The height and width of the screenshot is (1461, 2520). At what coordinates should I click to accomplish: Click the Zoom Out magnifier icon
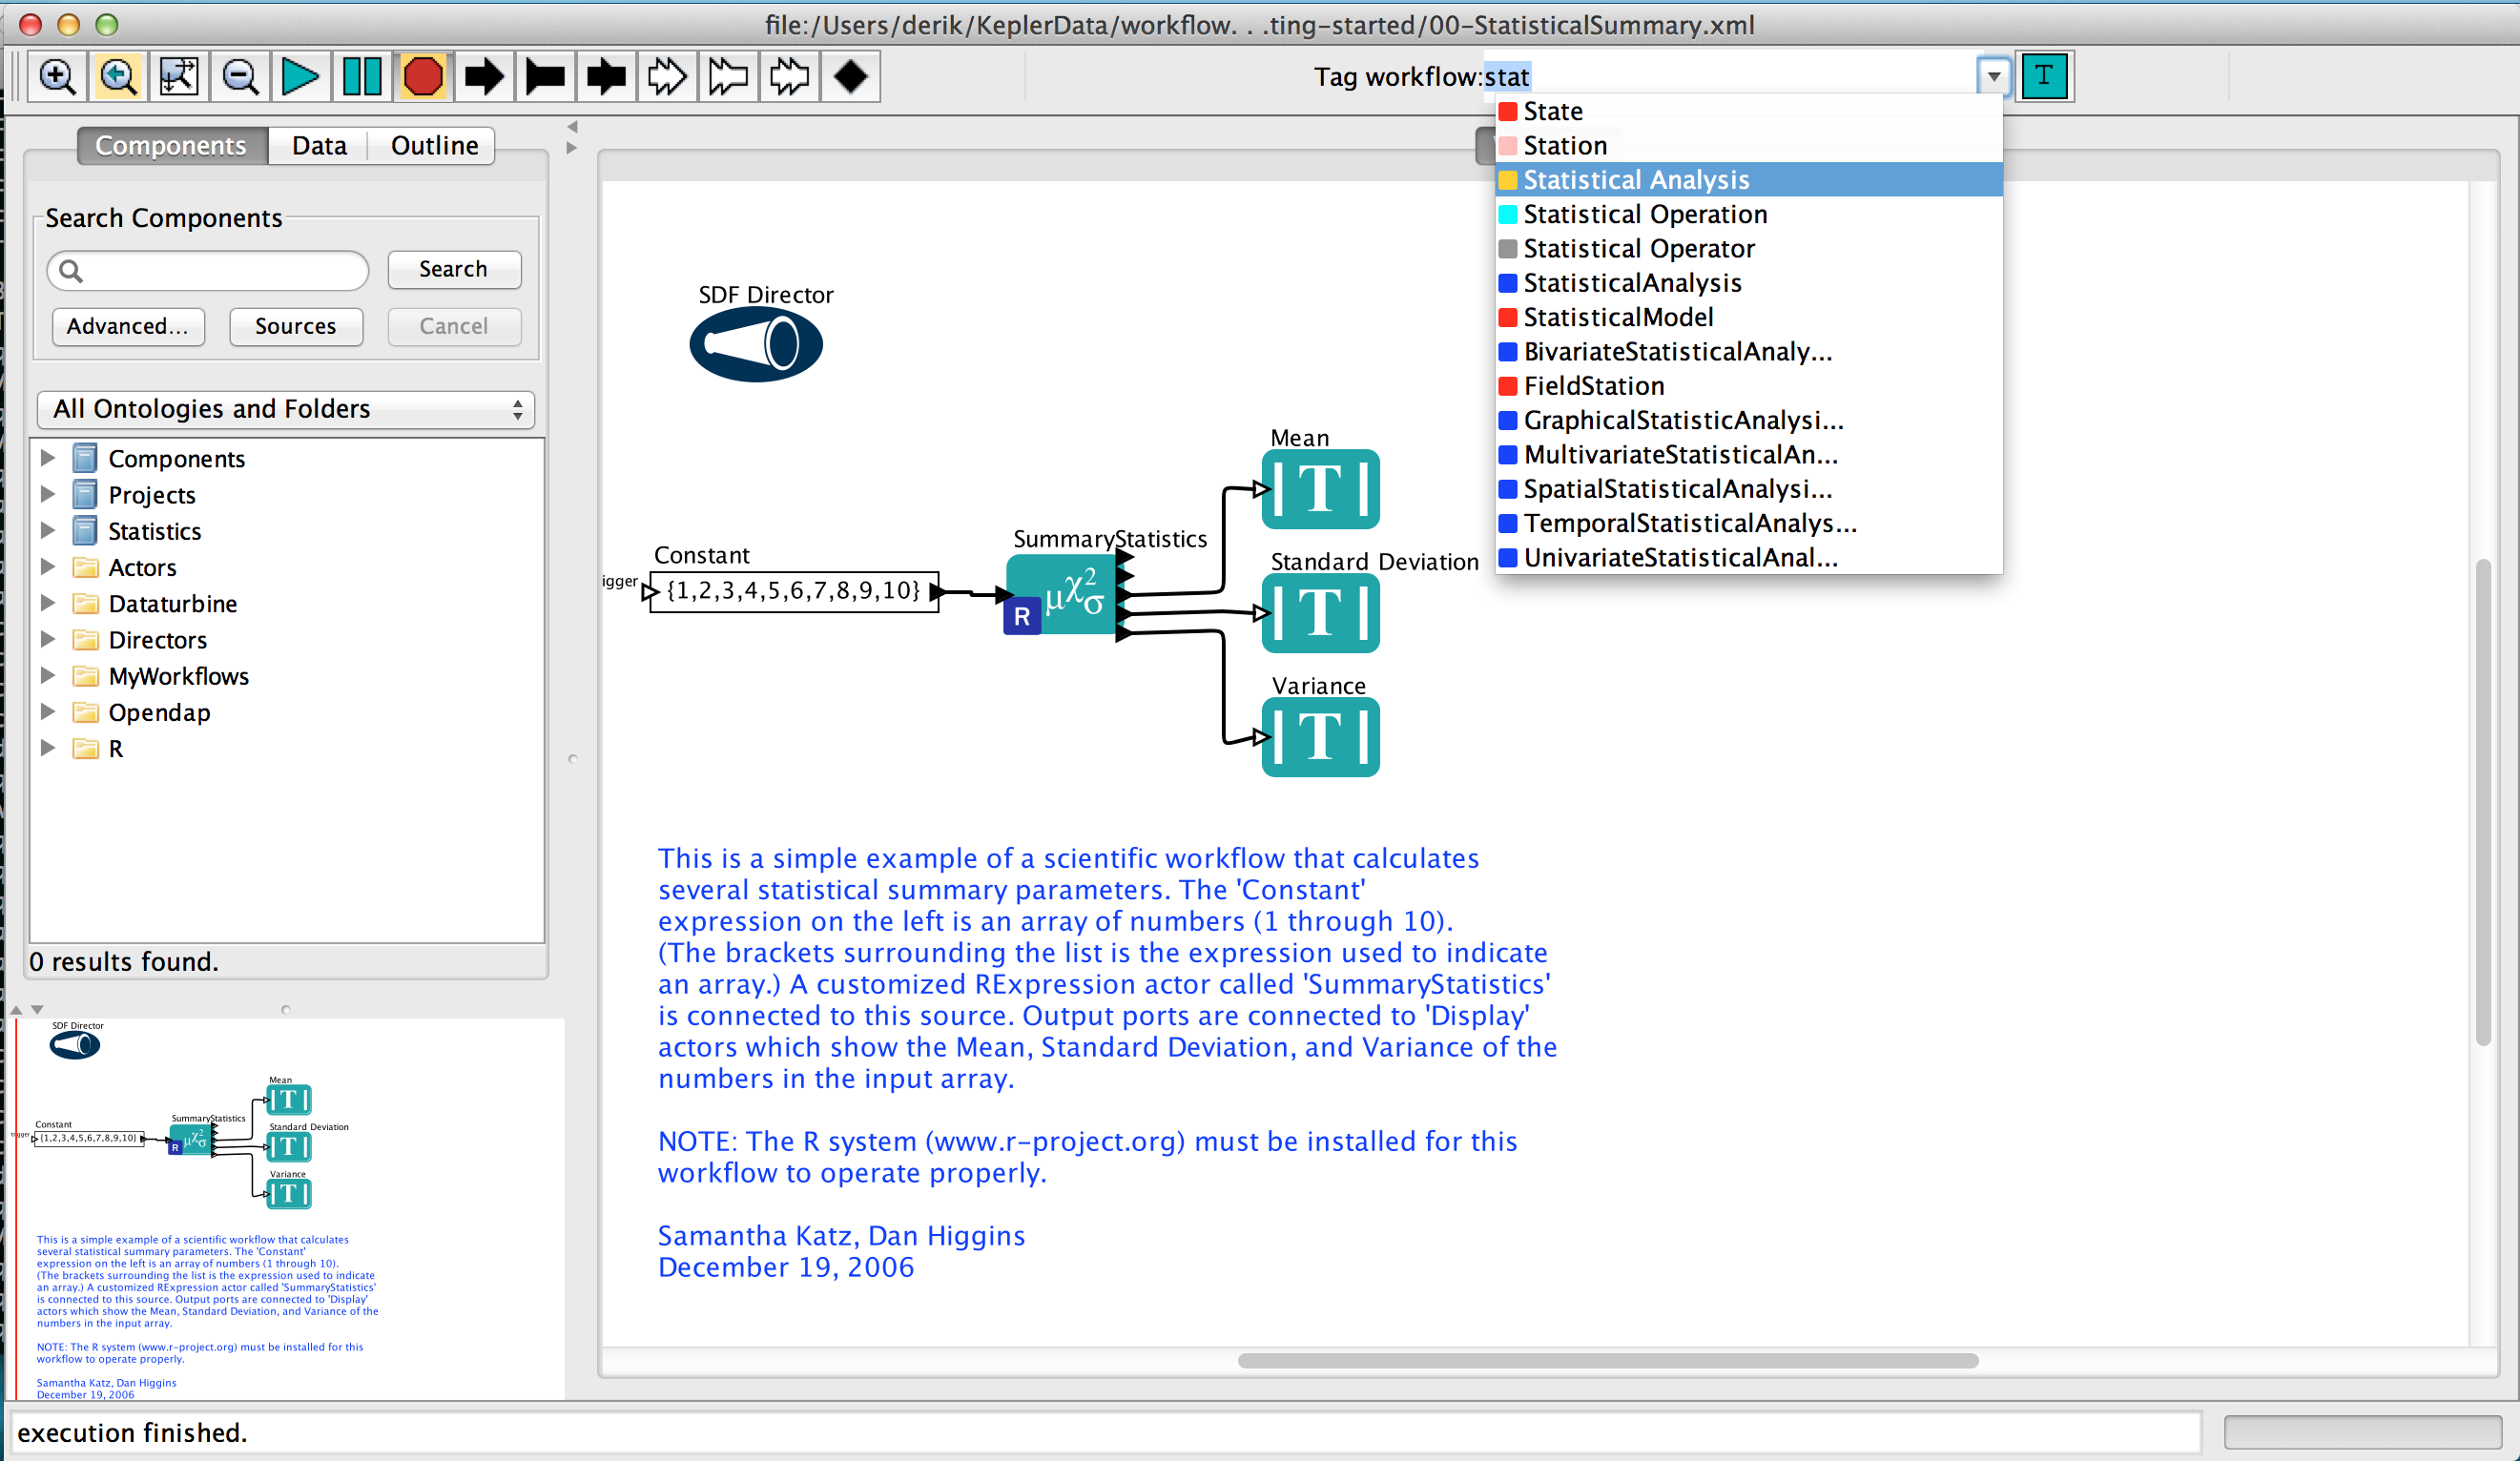pos(240,77)
